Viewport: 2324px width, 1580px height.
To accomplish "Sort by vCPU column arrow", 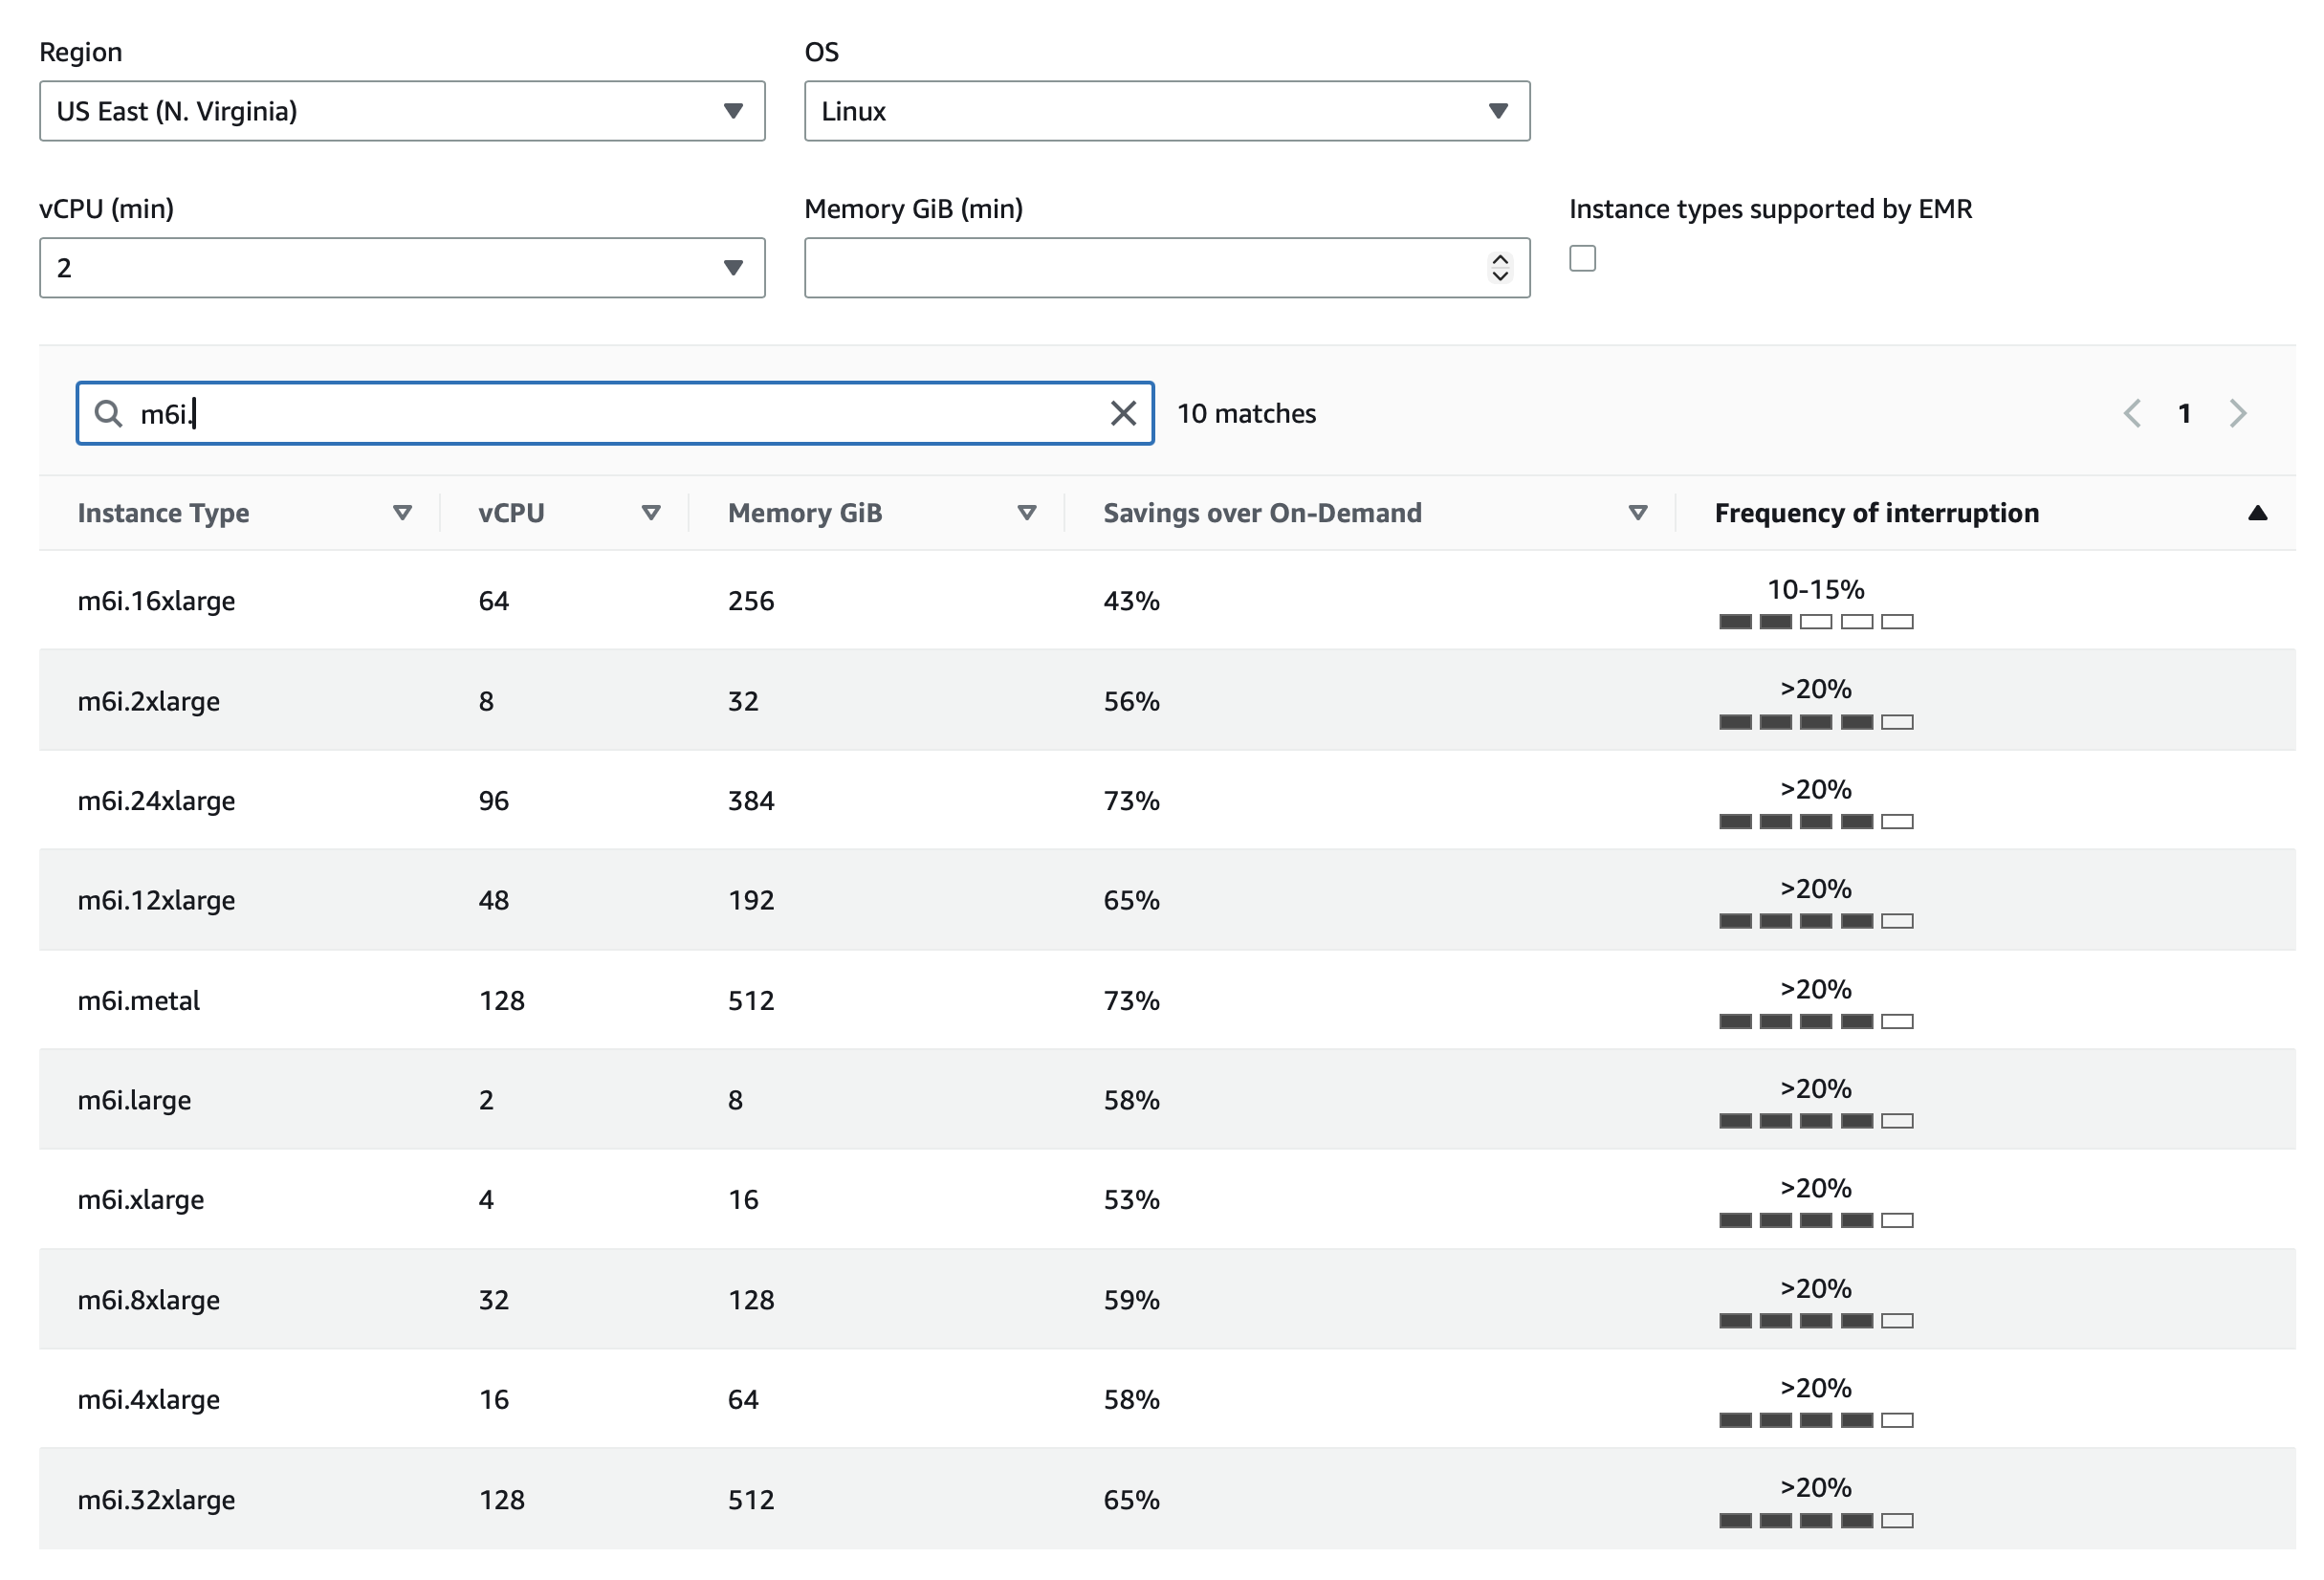I will pos(650,513).
